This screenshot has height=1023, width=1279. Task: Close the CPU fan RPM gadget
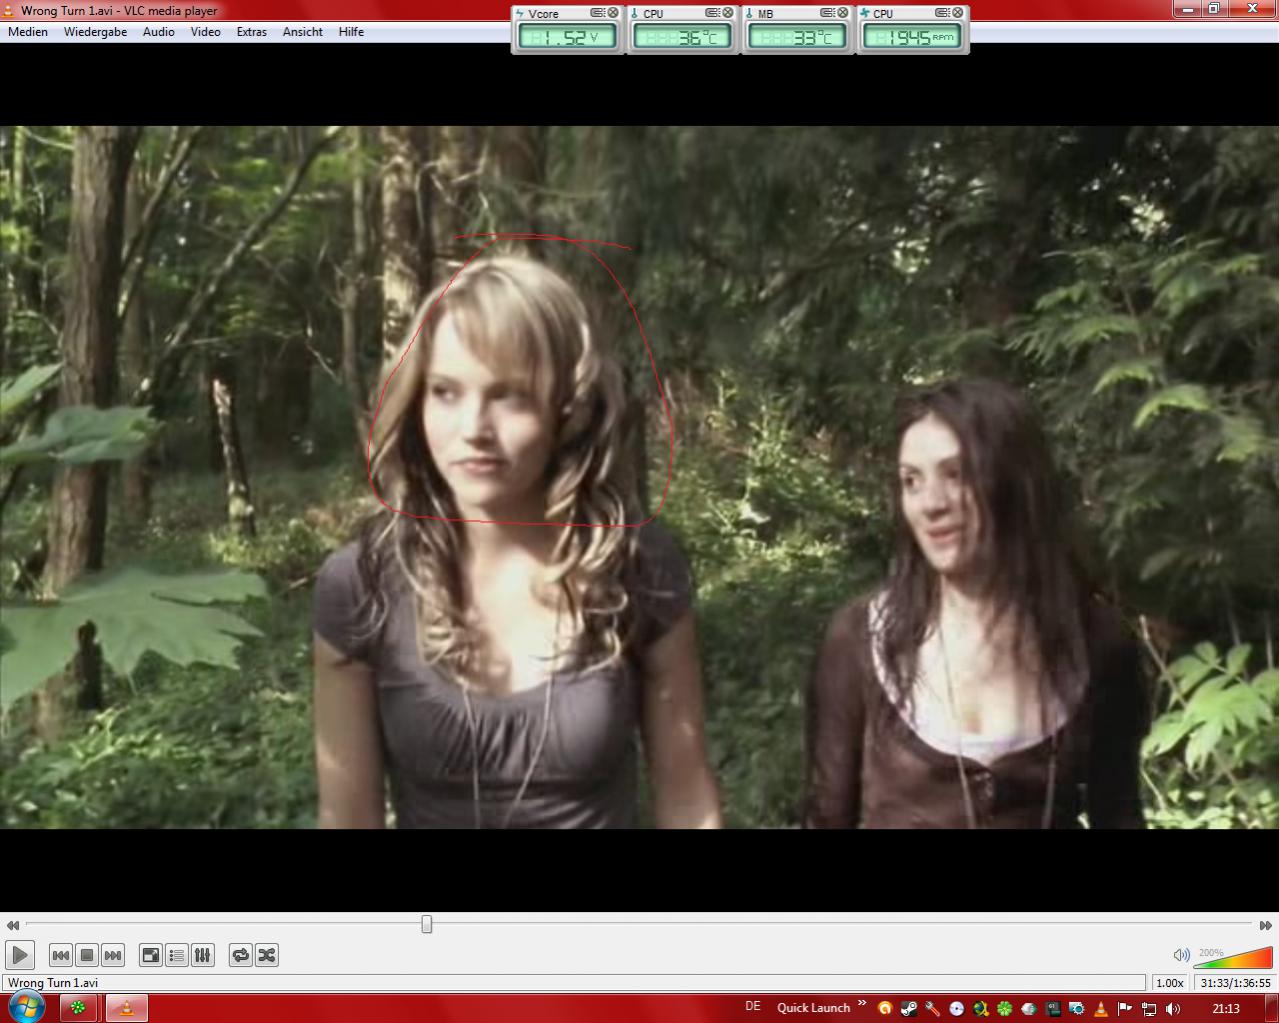pos(958,13)
